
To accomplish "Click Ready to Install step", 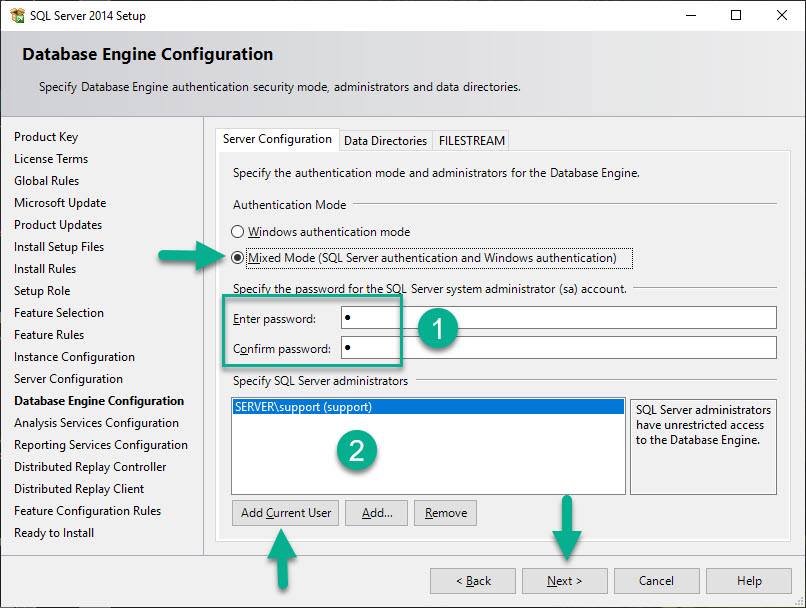I will [x=54, y=533].
